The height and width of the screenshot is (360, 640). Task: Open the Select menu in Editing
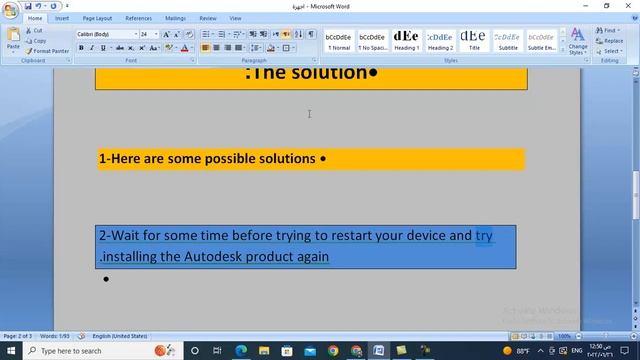click(x=609, y=51)
